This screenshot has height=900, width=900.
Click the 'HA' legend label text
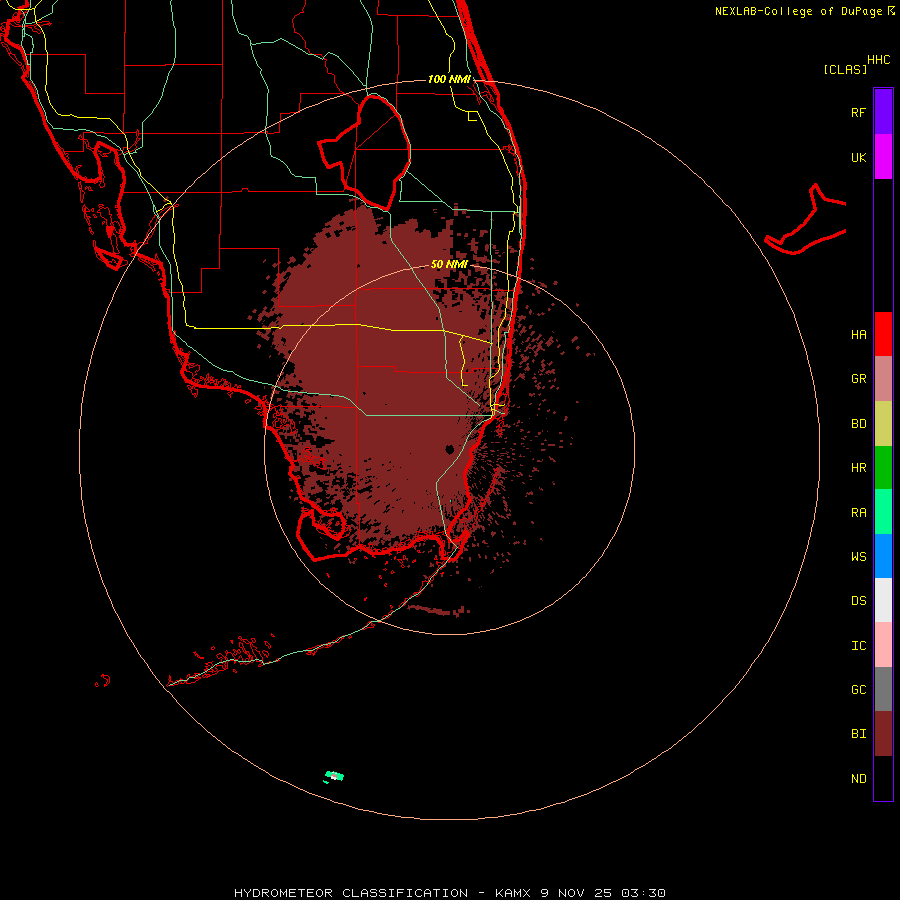[858, 334]
